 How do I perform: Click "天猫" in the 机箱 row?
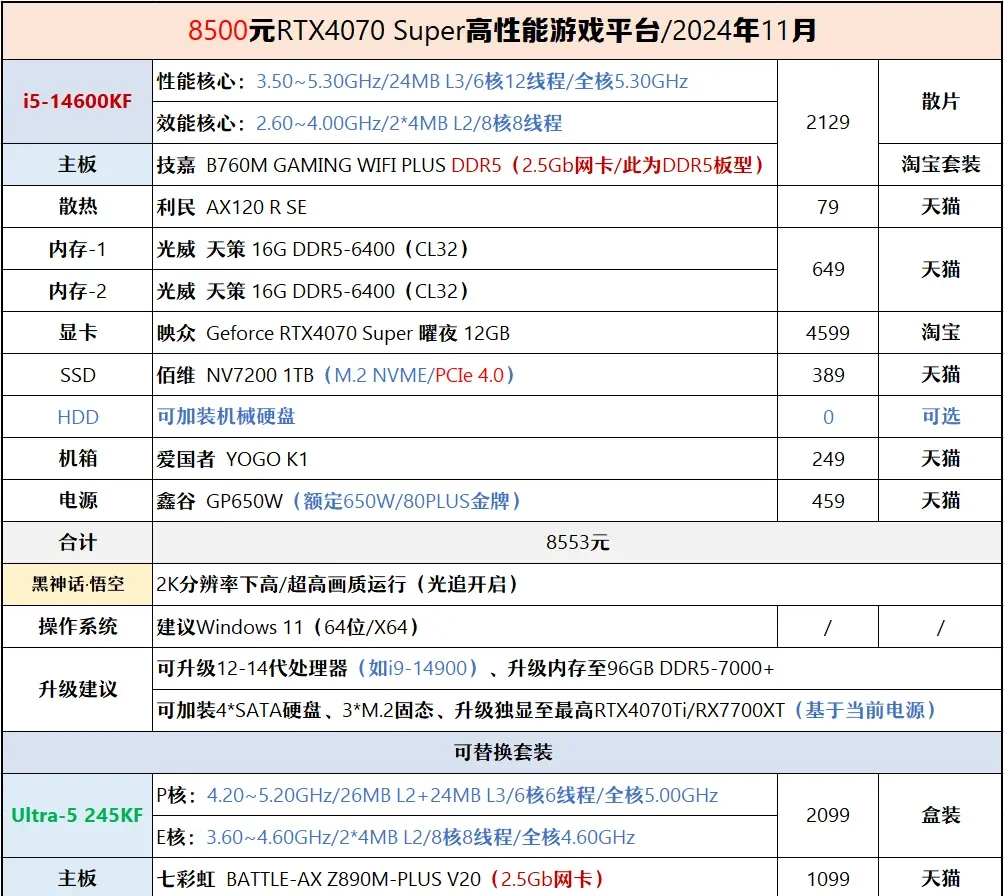(x=940, y=459)
